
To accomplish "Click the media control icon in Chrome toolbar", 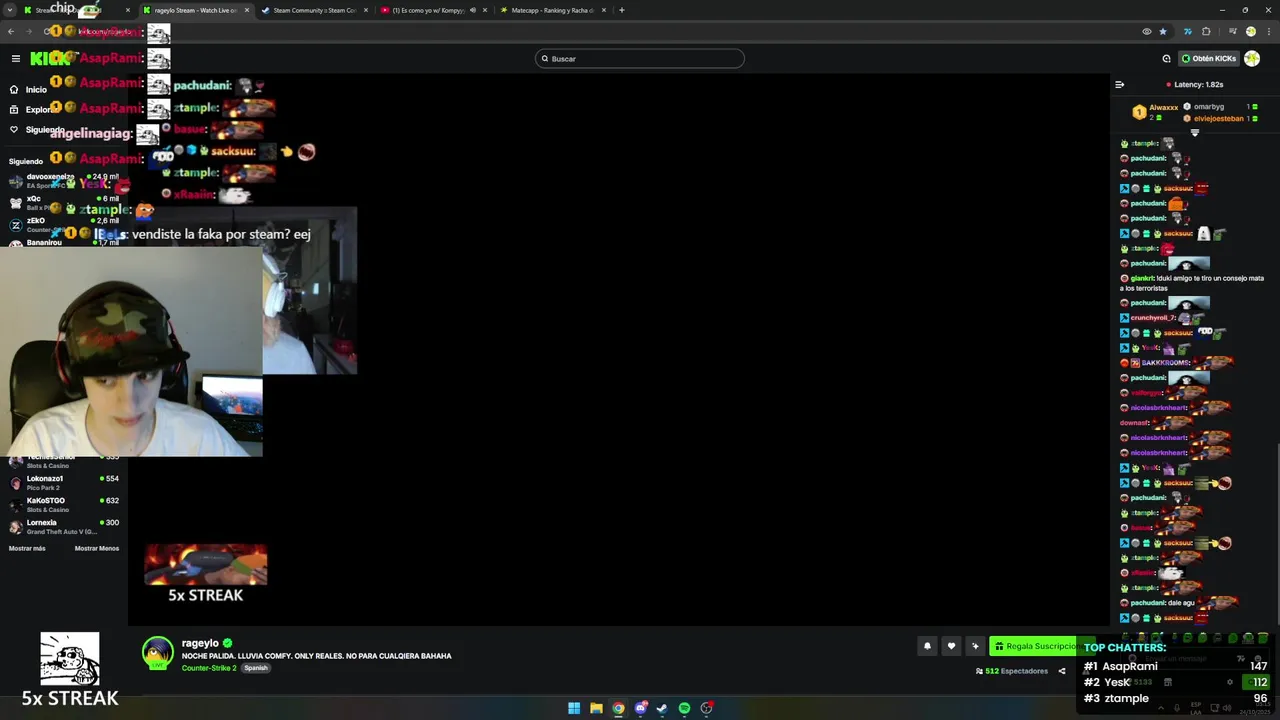I will point(1231,32).
